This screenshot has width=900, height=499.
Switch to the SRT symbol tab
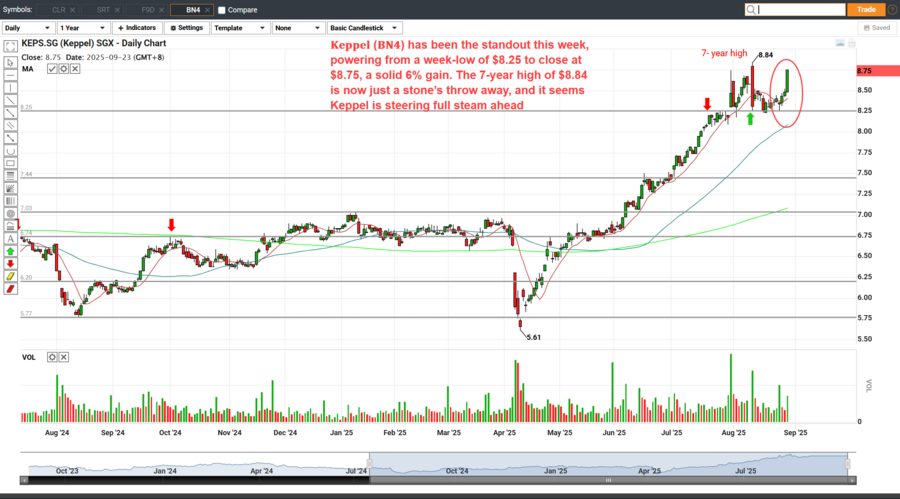point(103,10)
